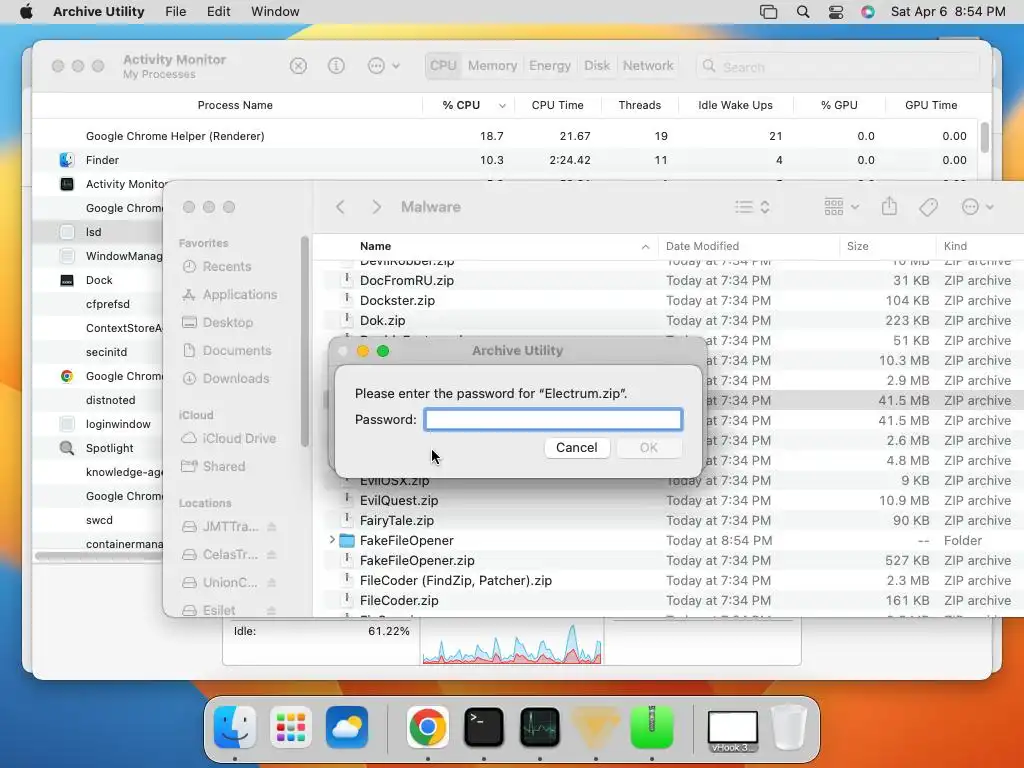Open Finder from the Dock
Image resolution: width=1024 pixels, height=768 pixels.
point(234,727)
